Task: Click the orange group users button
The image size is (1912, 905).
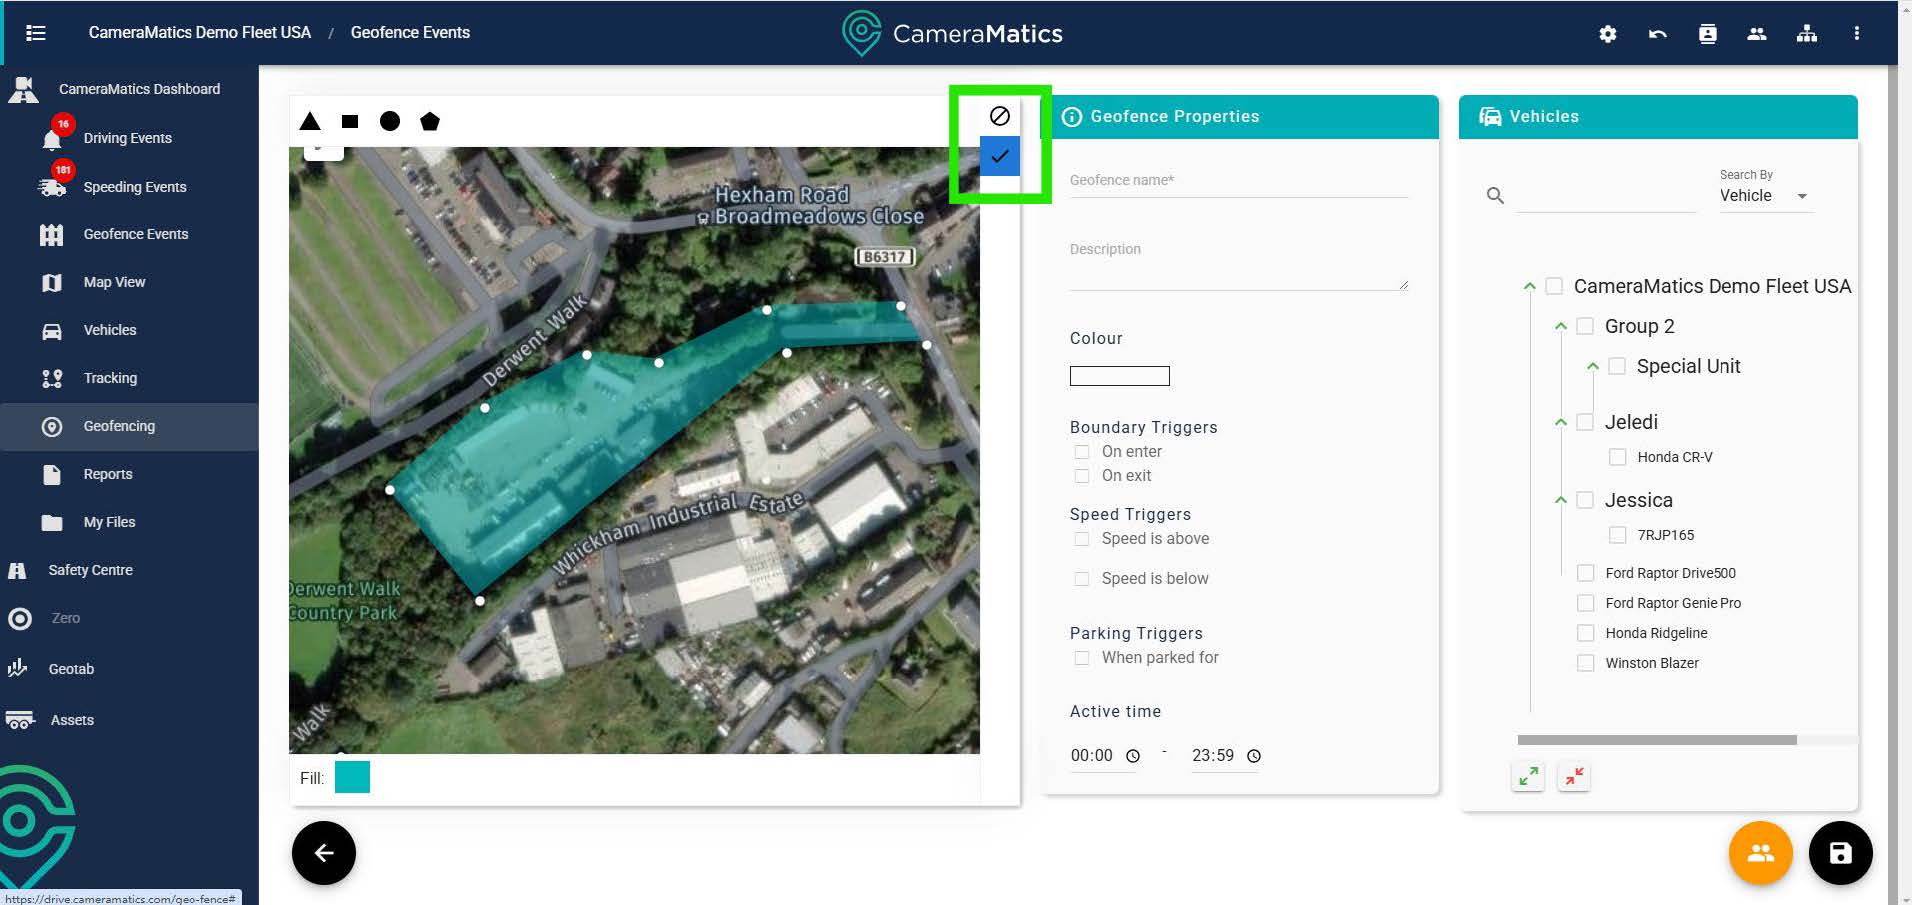Action: [x=1760, y=853]
